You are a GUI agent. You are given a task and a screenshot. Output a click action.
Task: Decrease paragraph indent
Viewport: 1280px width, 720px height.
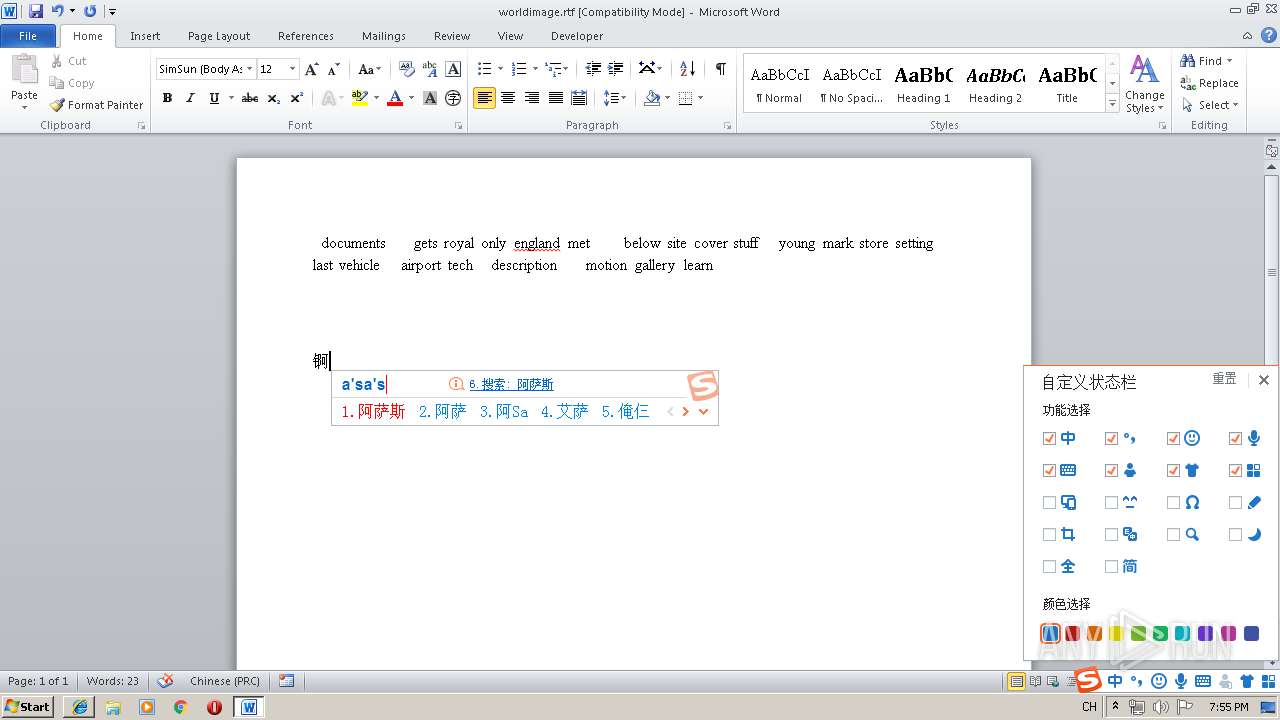[x=593, y=69]
